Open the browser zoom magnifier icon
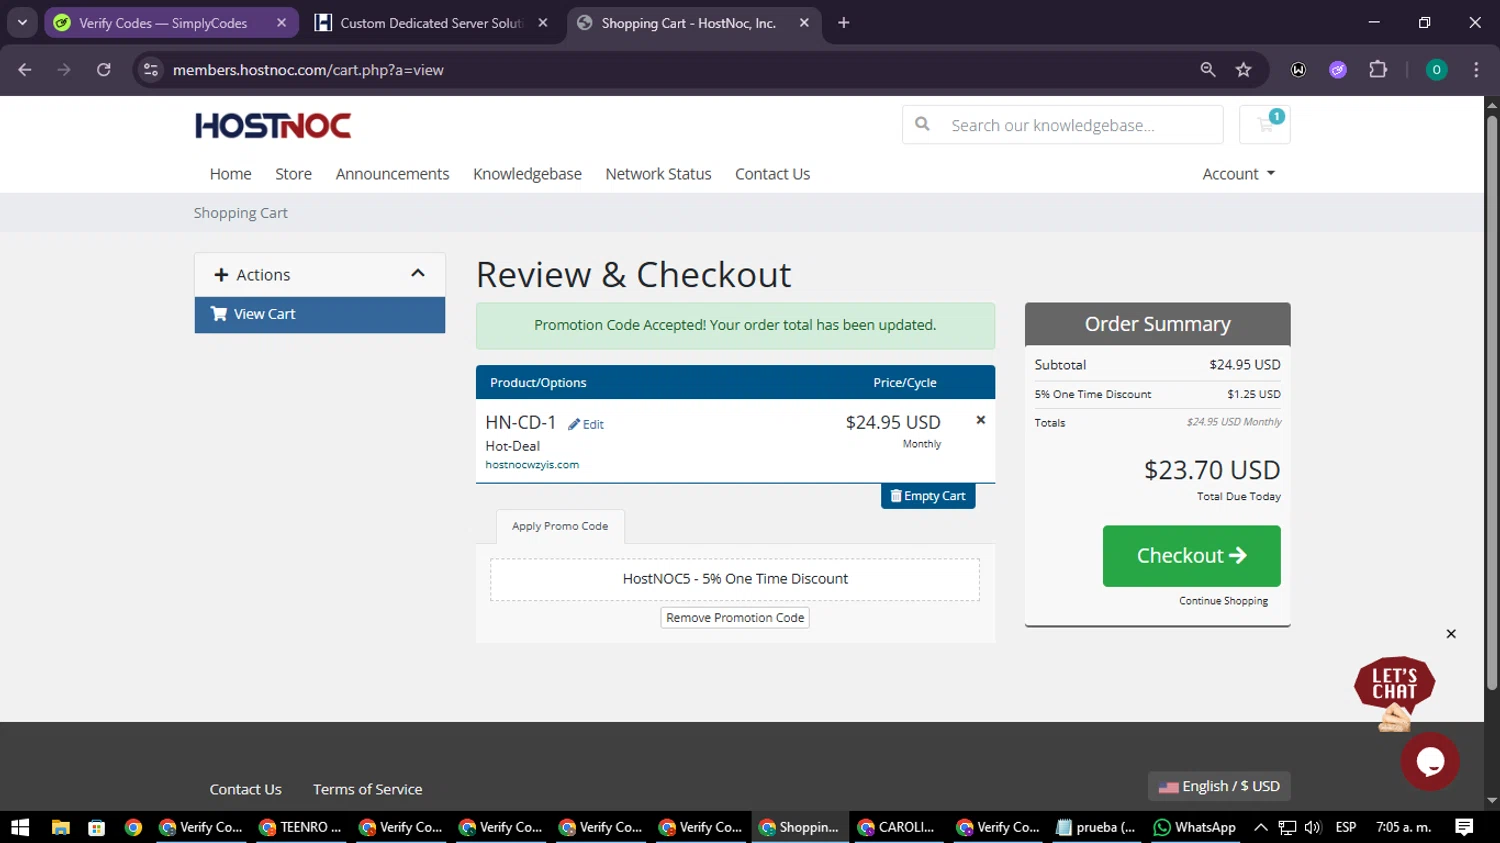This screenshot has width=1500, height=843. [x=1208, y=69]
